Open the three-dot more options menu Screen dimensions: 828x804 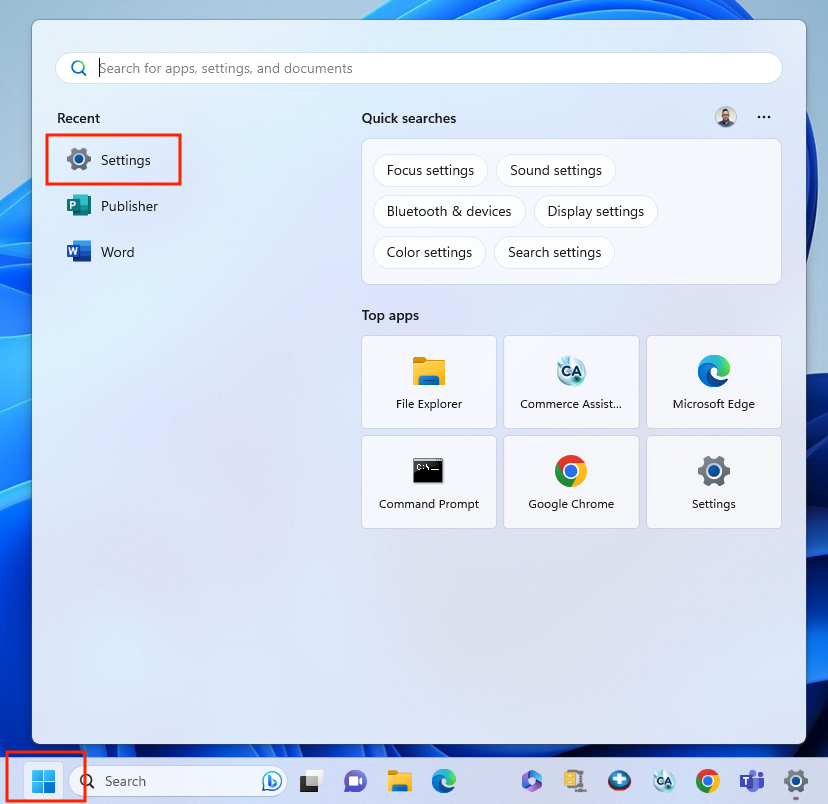pos(764,117)
